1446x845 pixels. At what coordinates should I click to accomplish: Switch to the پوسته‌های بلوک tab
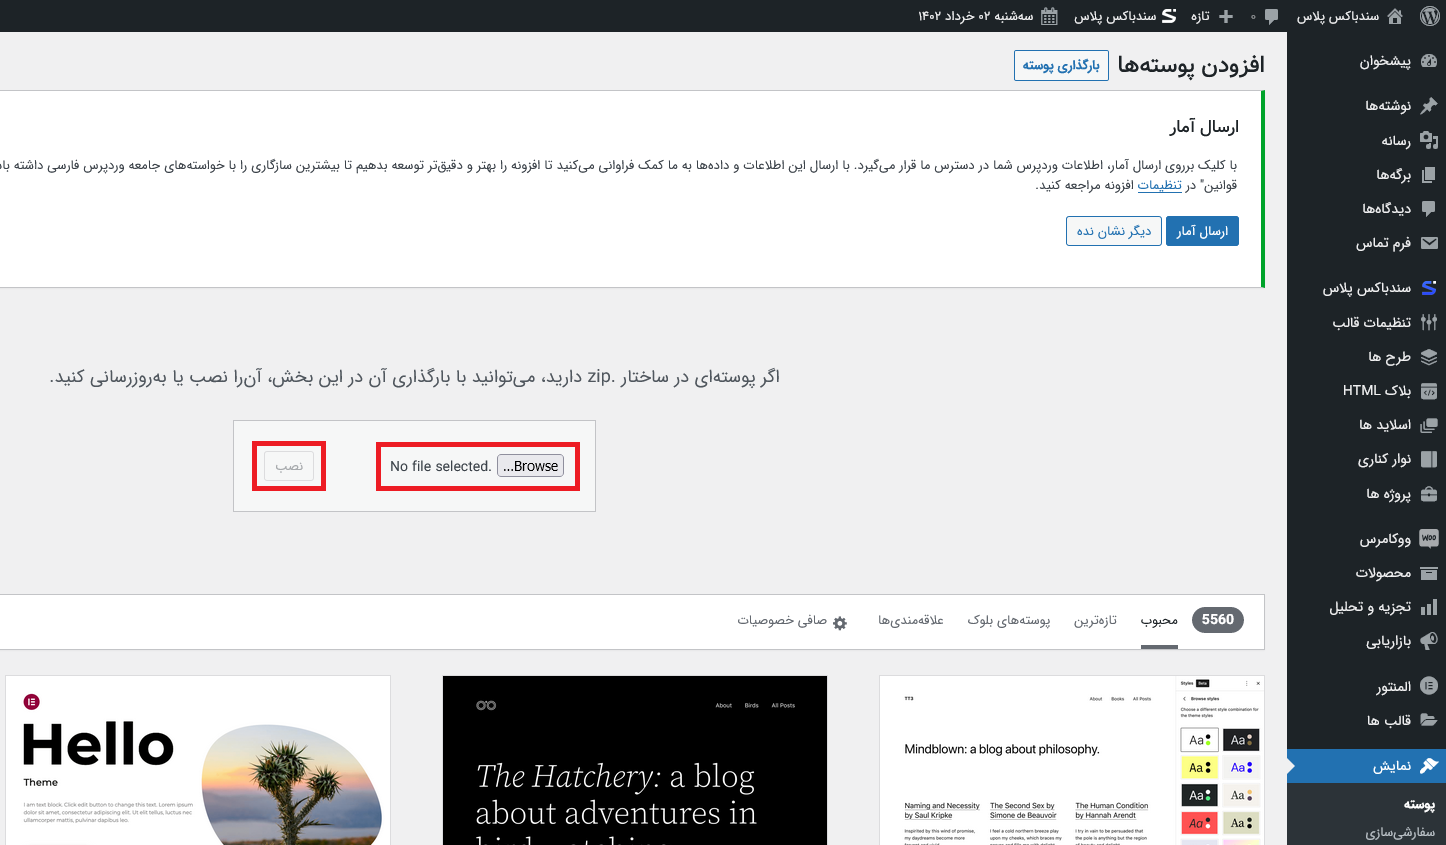tap(1009, 621)
